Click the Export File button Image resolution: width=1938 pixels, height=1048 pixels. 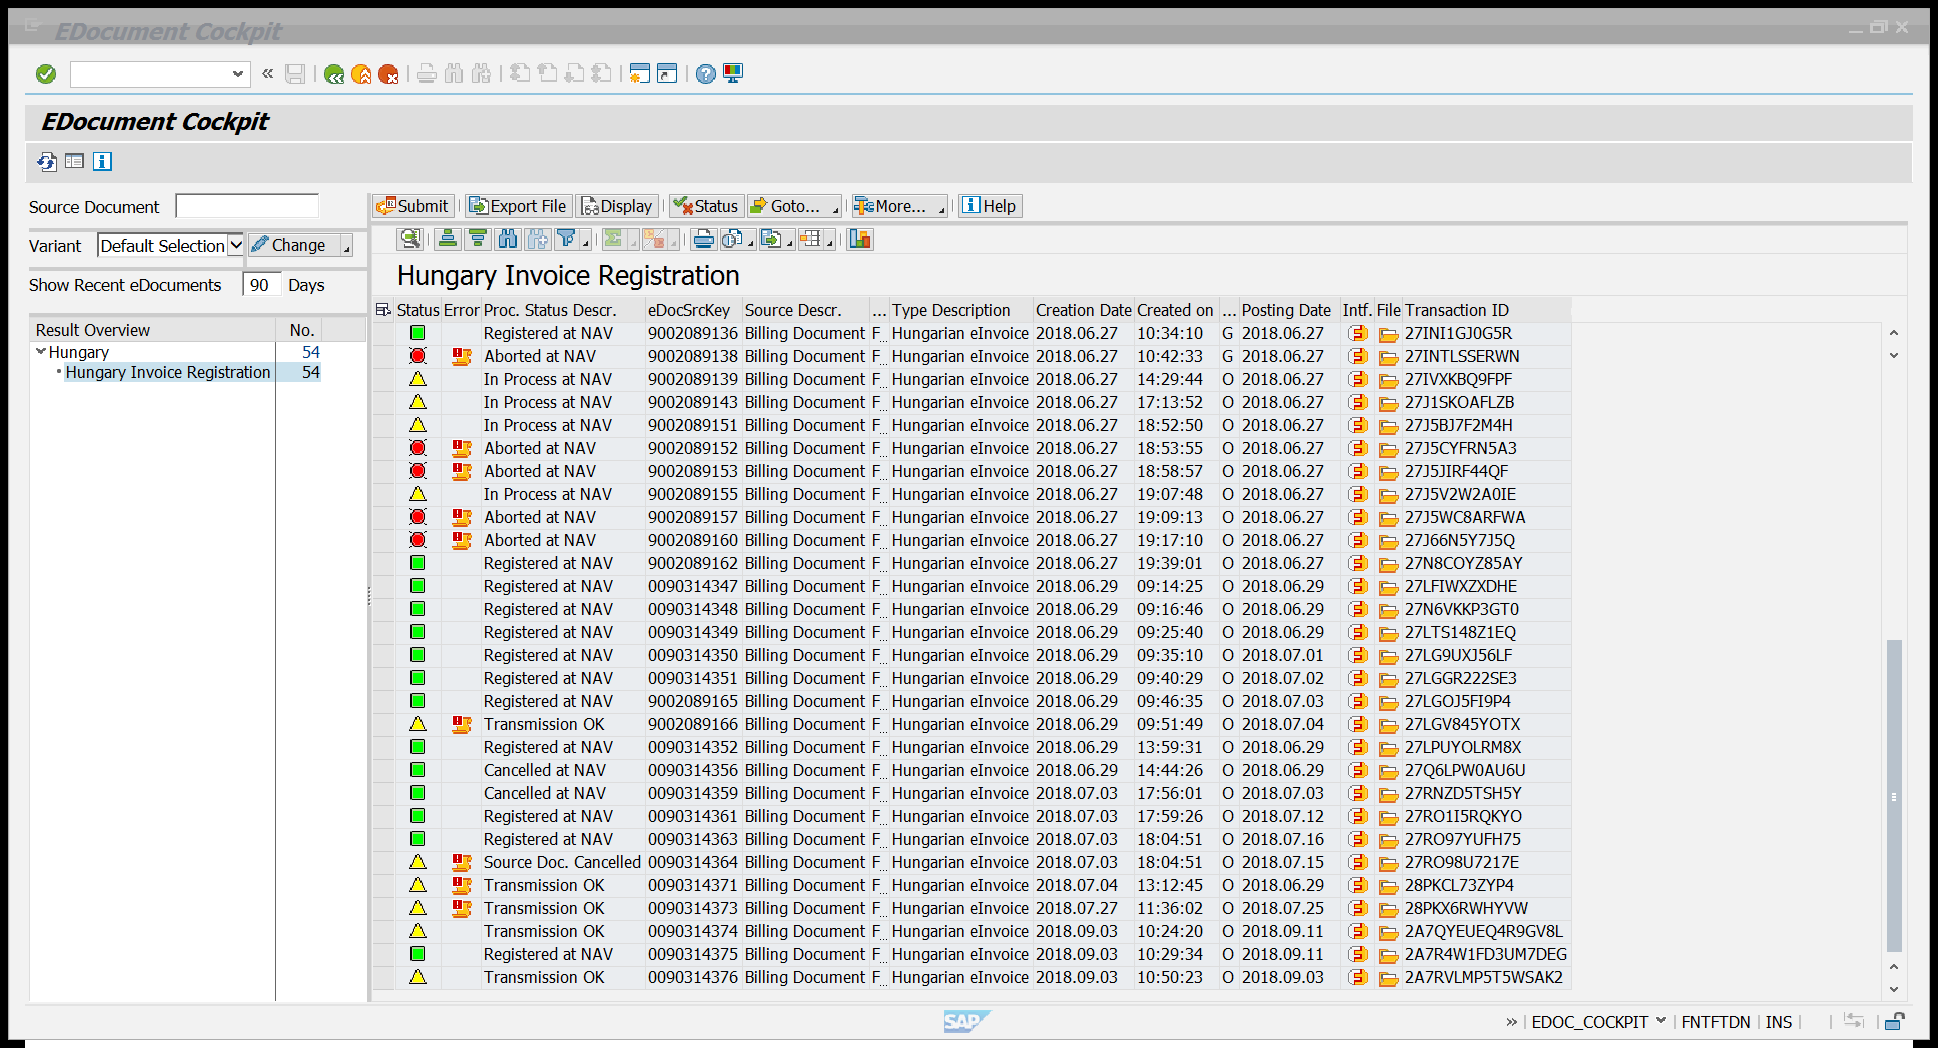tap(519, 206)
